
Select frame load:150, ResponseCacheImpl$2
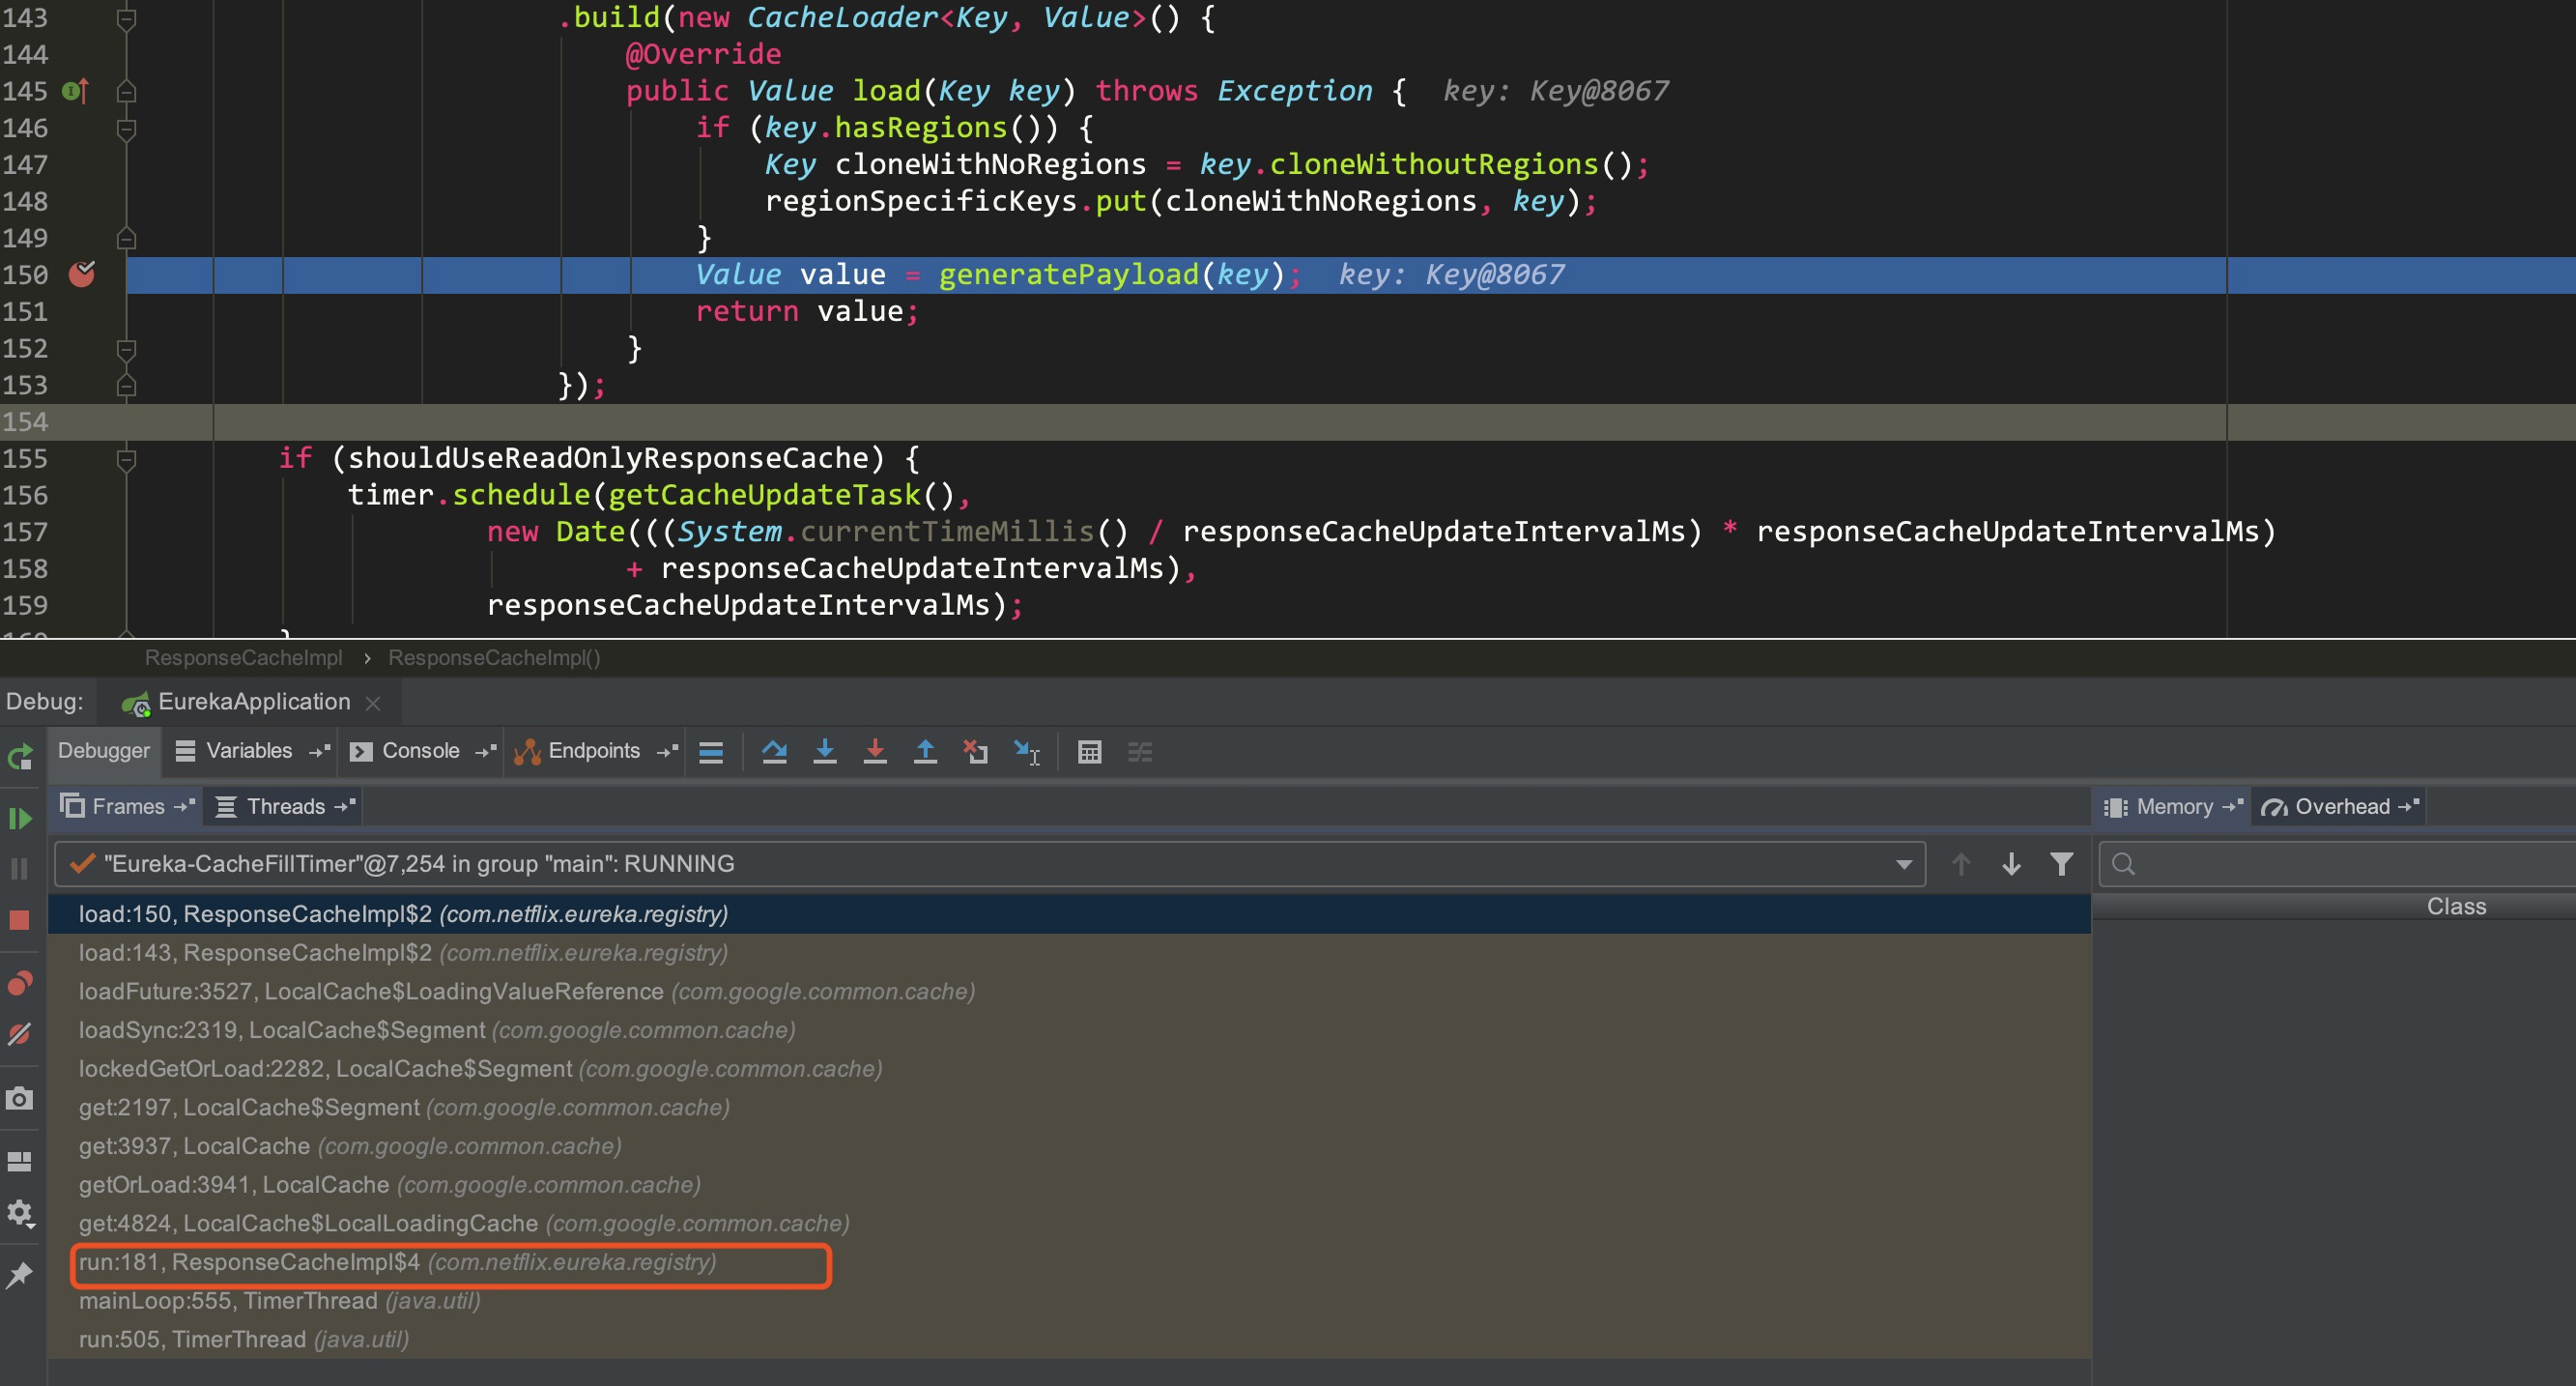pyautogui.click(x=1070, y=914)
